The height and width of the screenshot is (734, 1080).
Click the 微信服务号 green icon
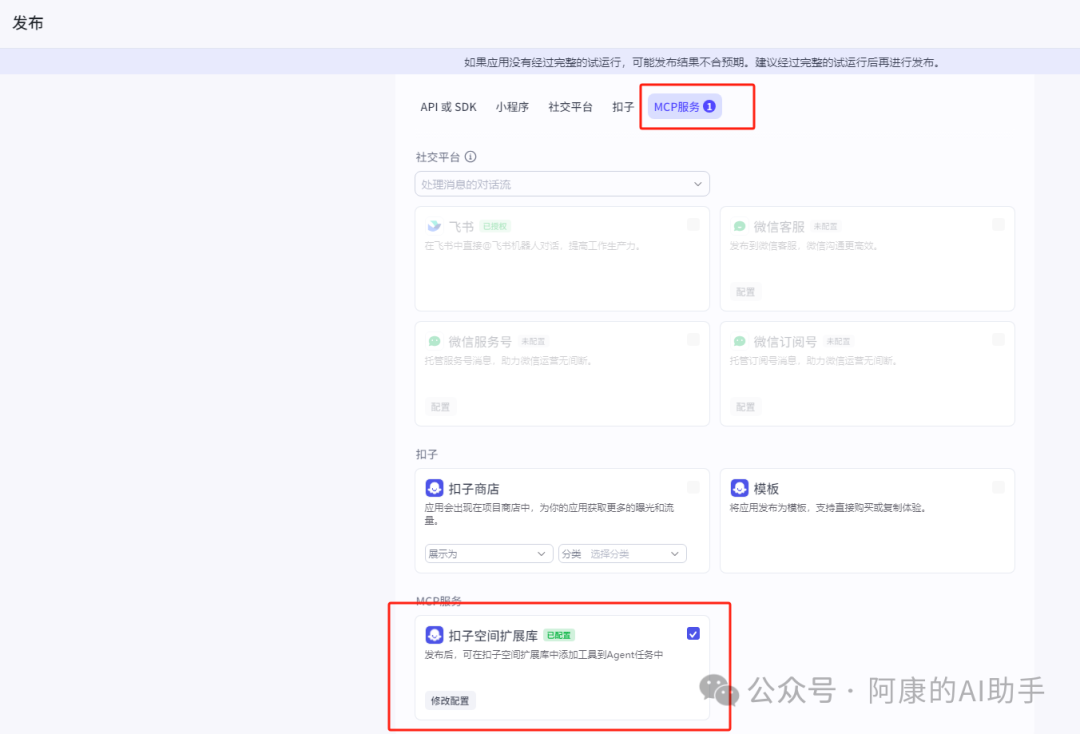tap(434, 341)
